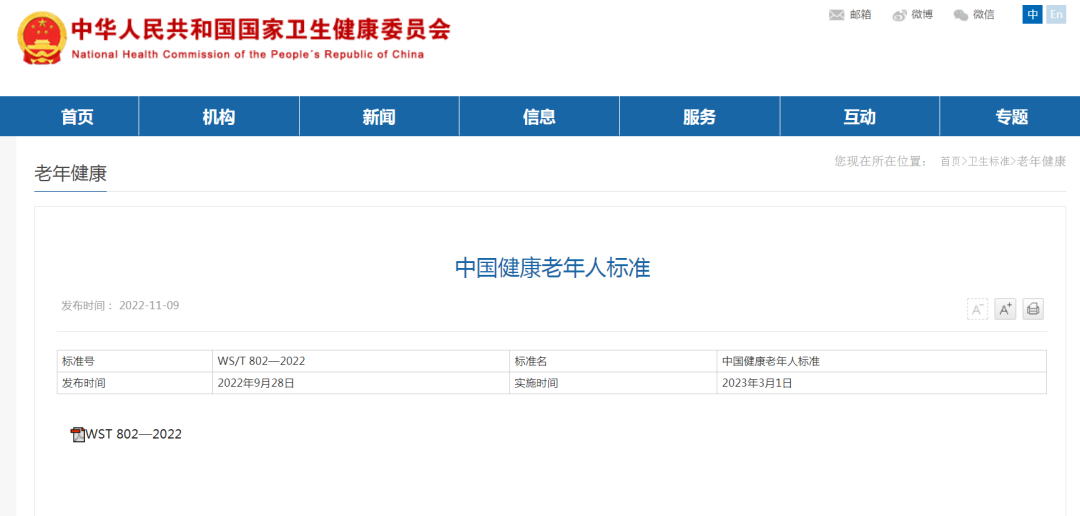Open the 机构 navigation menu
This screenshot has height=516, width=1080.
(x=218, y=117)
